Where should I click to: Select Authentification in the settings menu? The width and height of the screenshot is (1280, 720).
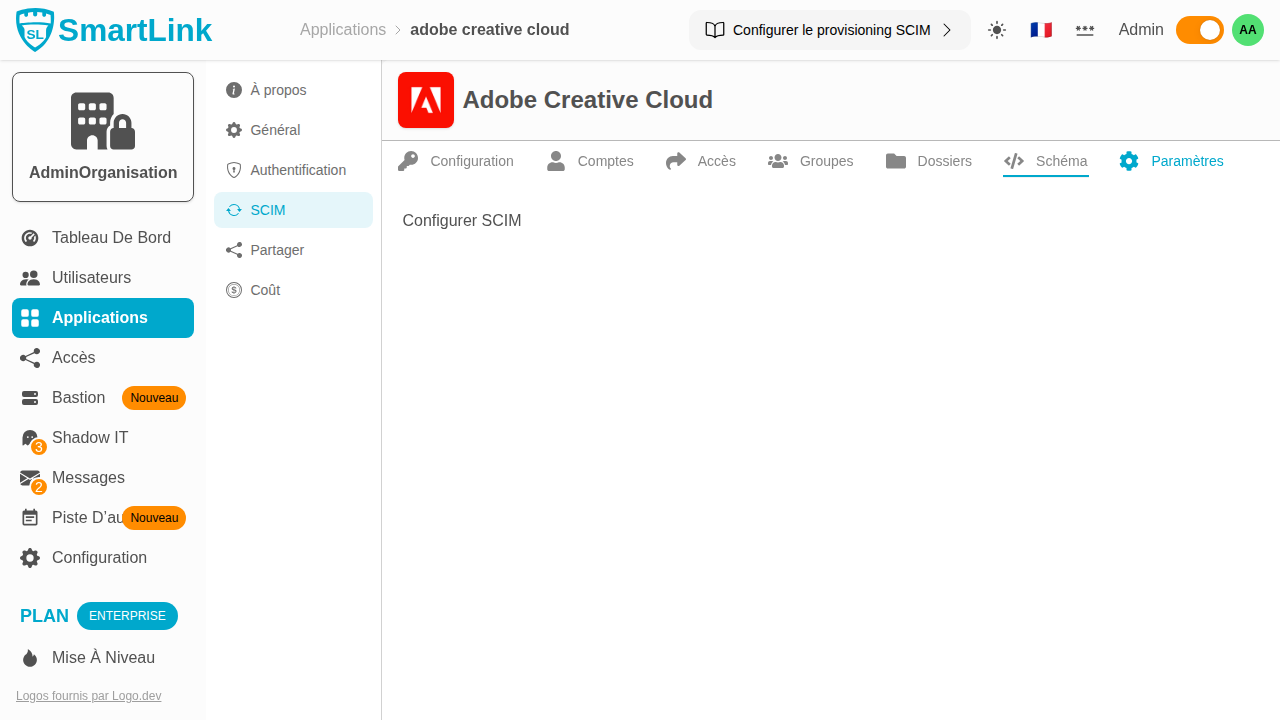pyautogui.click(x=297, y=170)
